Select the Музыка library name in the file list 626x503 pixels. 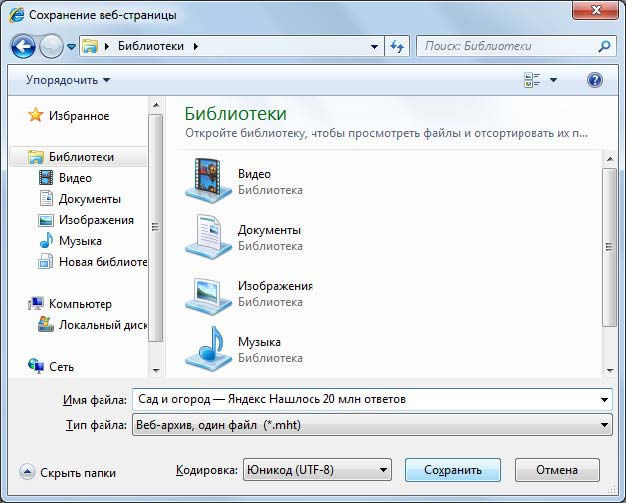[259, 342]
